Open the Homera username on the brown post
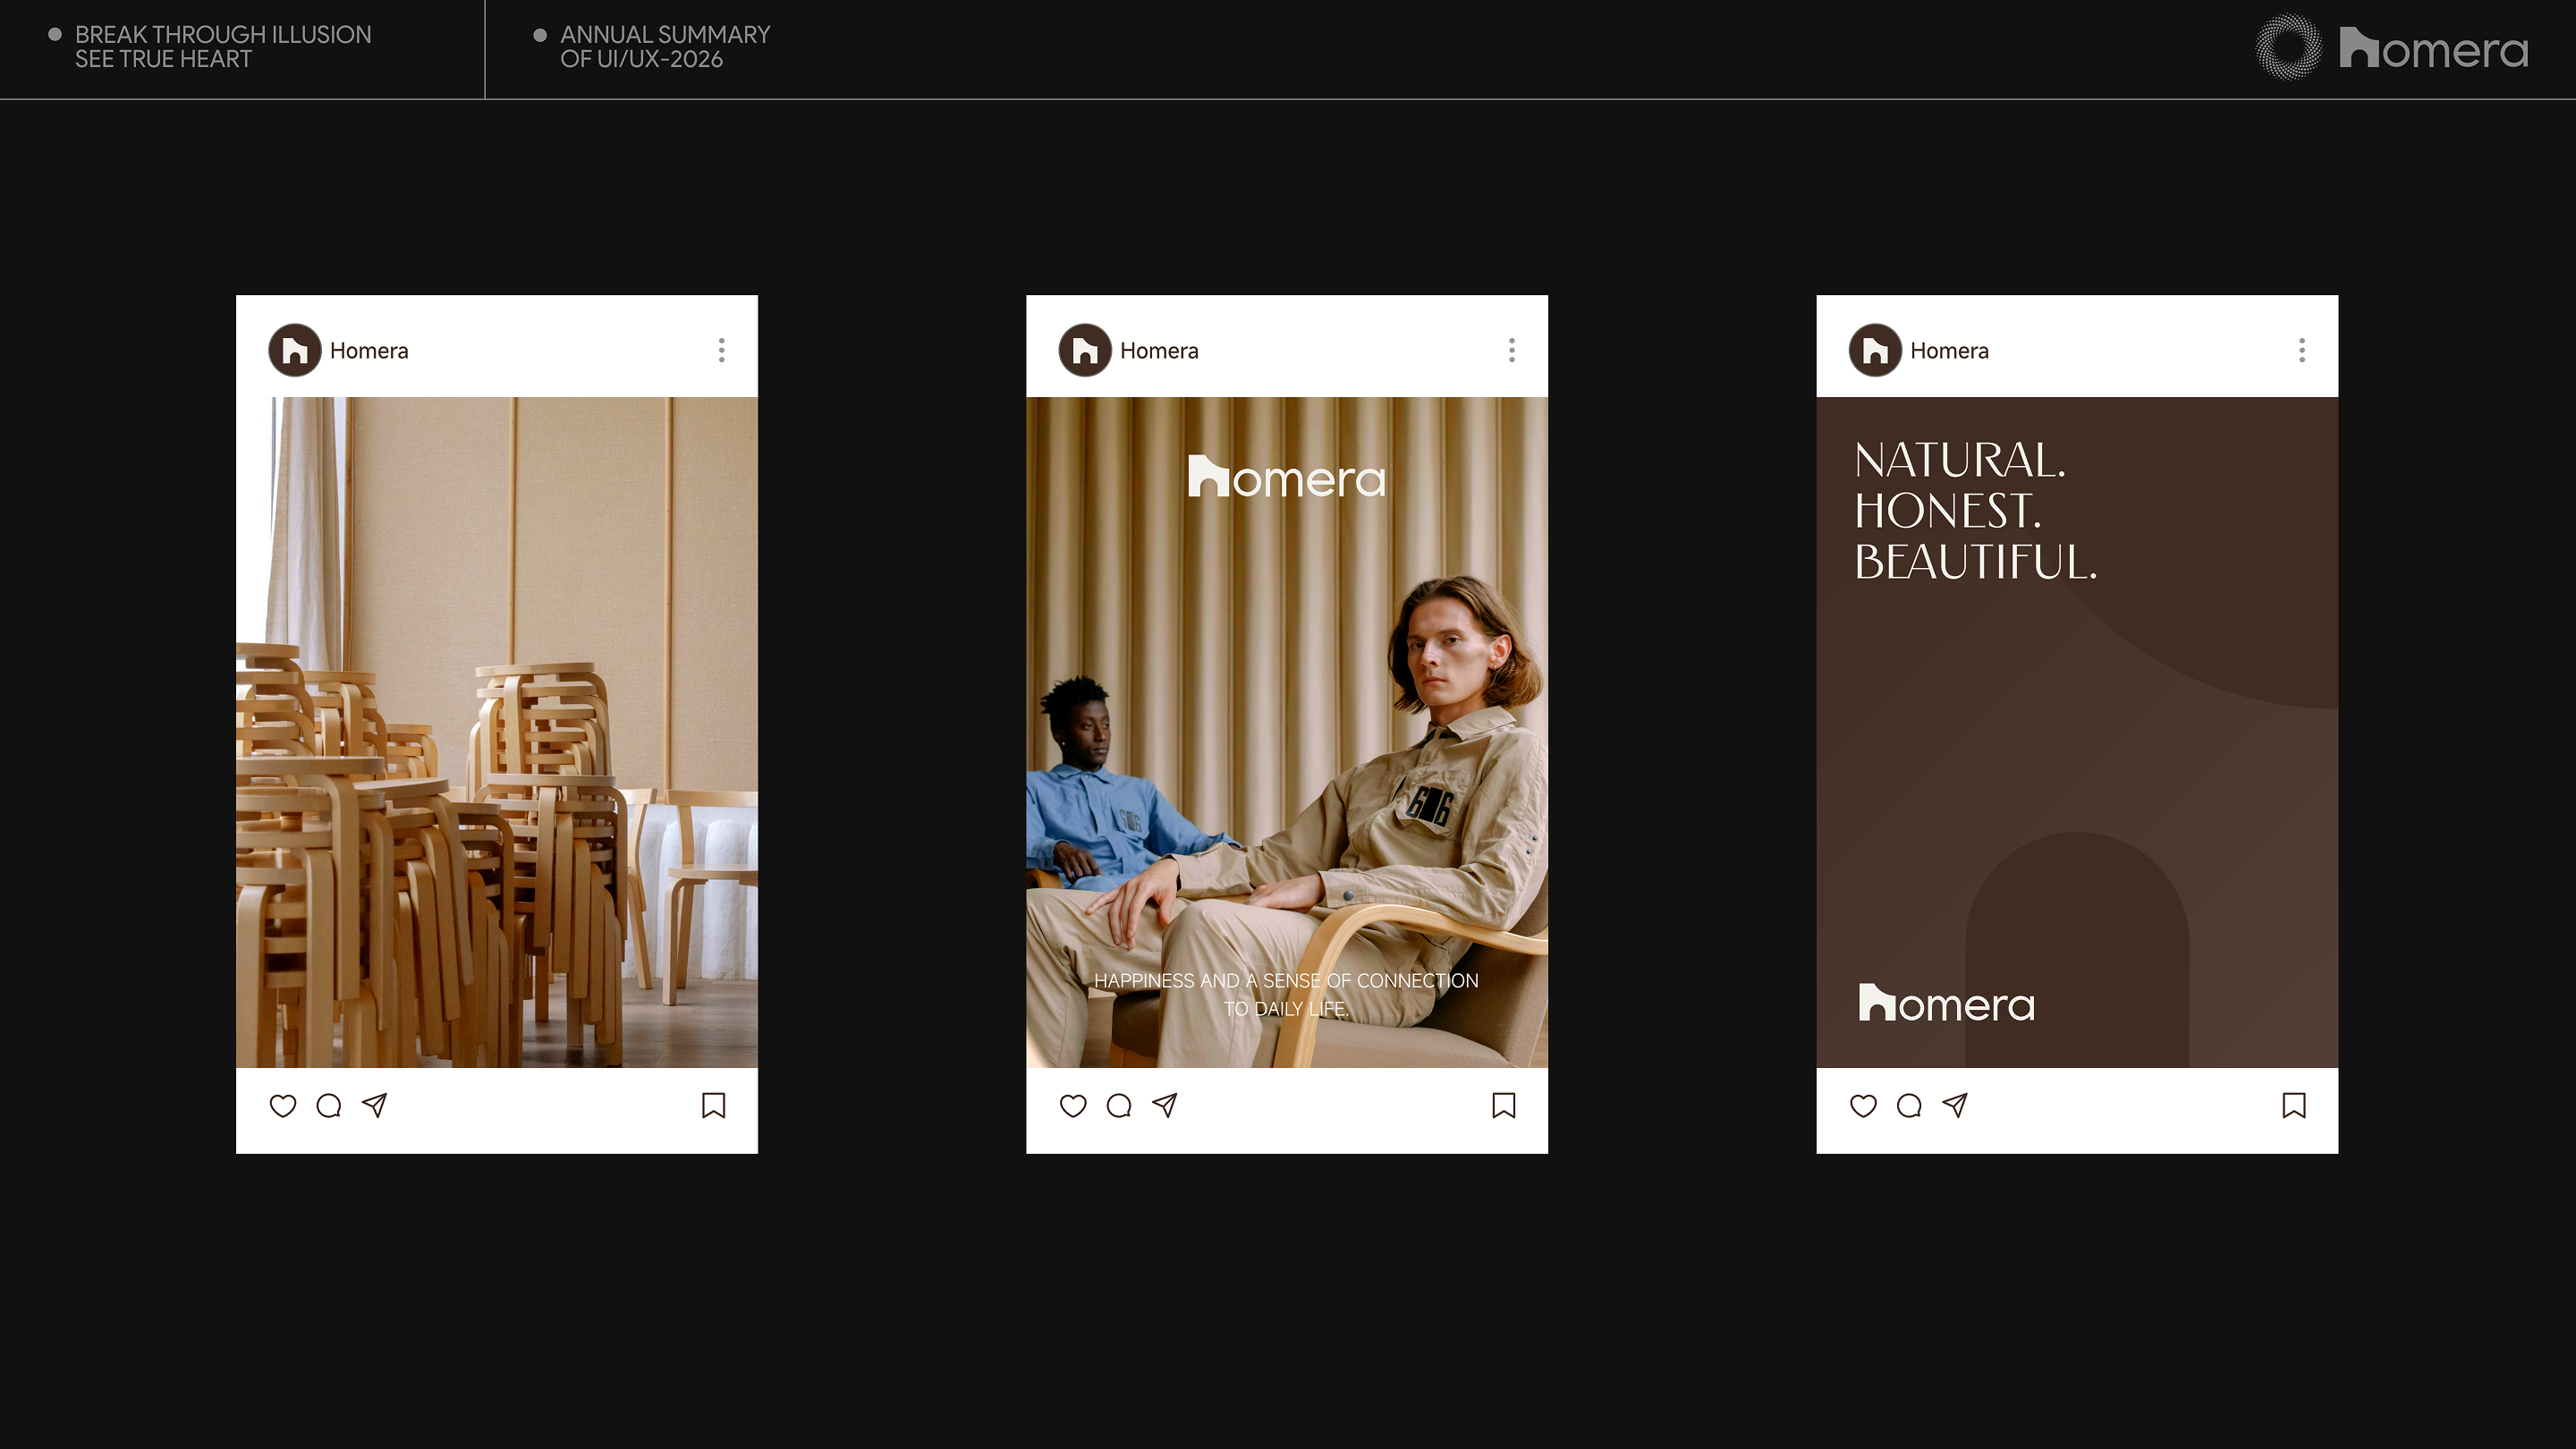Viewport: 2576px width, 1449px height. click(x=1949, y=351)
